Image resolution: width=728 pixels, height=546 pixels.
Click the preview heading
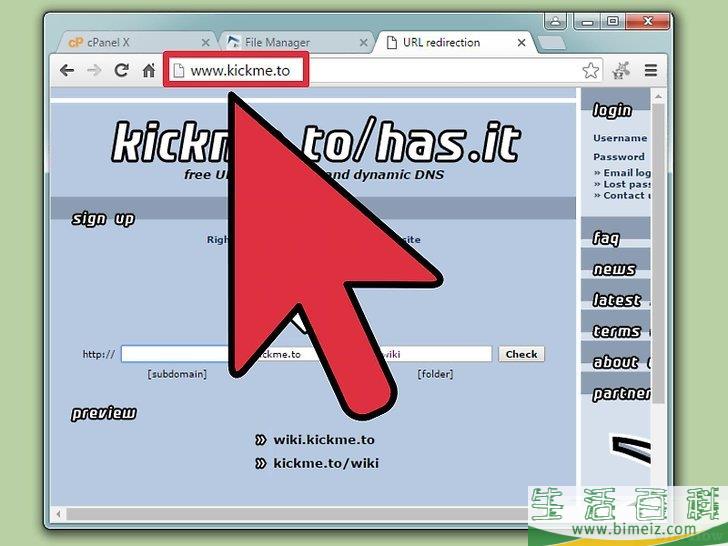pyautogui.click(x=104, y=413)
